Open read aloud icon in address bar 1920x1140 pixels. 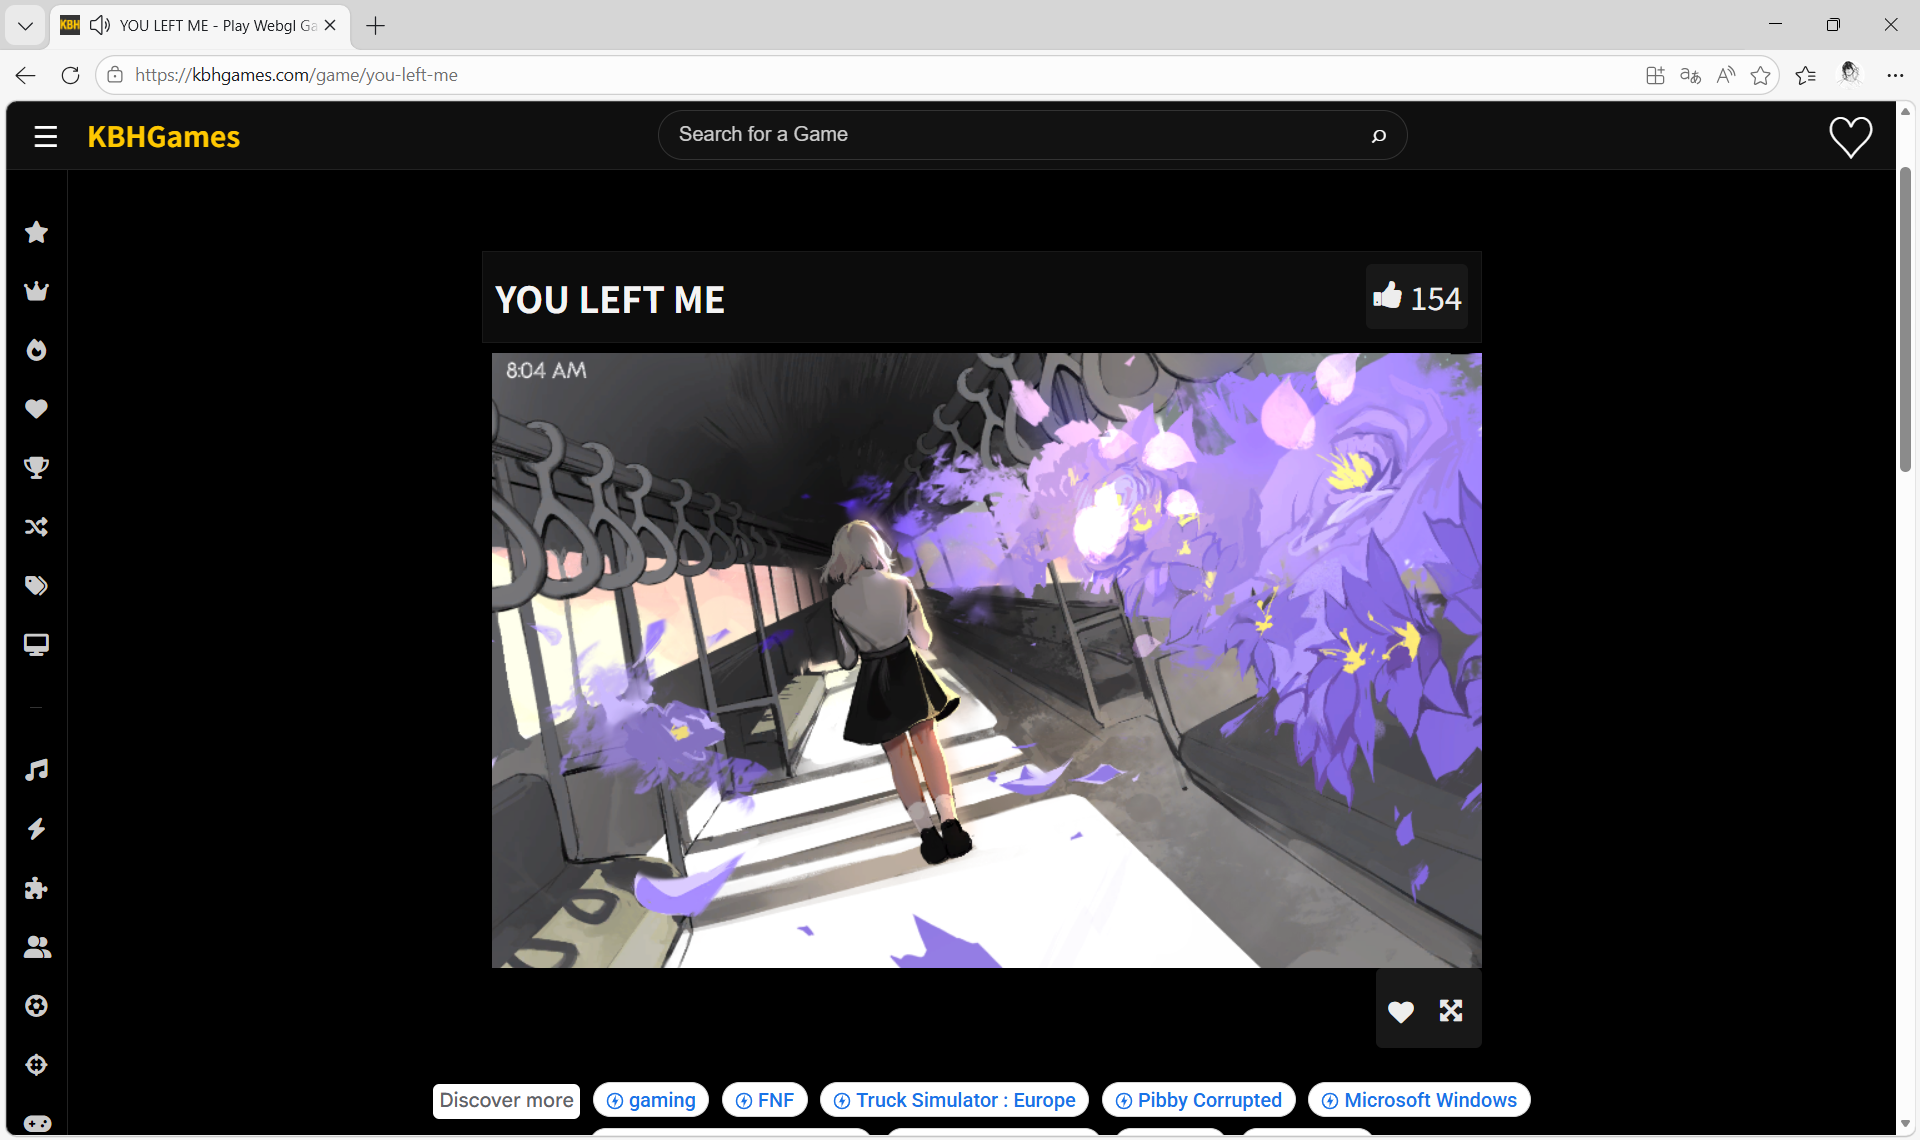(1725, 75)
